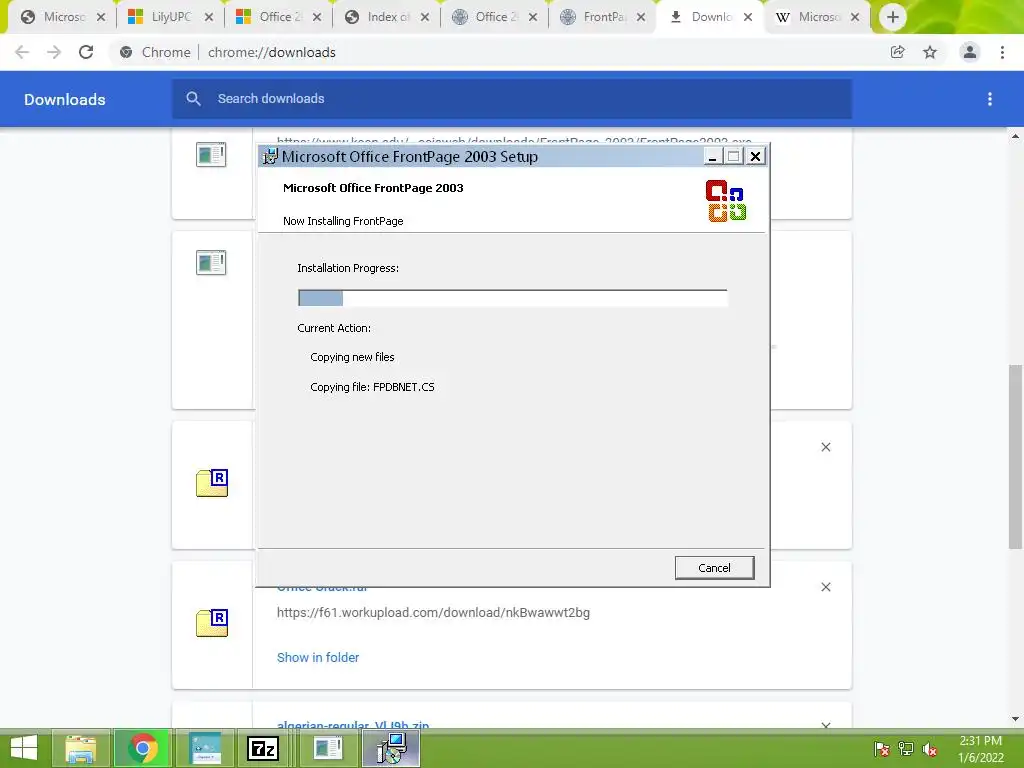
Task: Click the Microsoft Office logo in Setup
Action: tap(726, 200)
